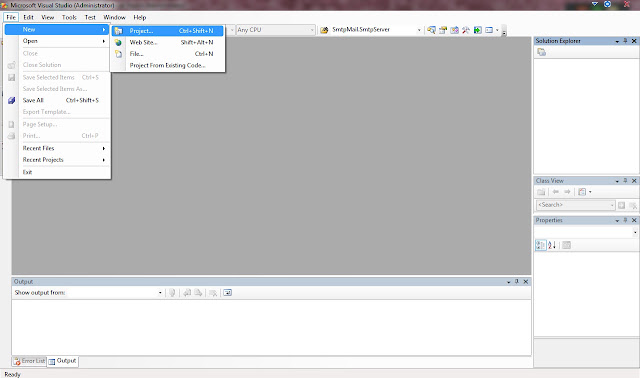Click the icon beside the SmtpMail.SmtpServer box
640x378 pixels.
click(324, 30)
